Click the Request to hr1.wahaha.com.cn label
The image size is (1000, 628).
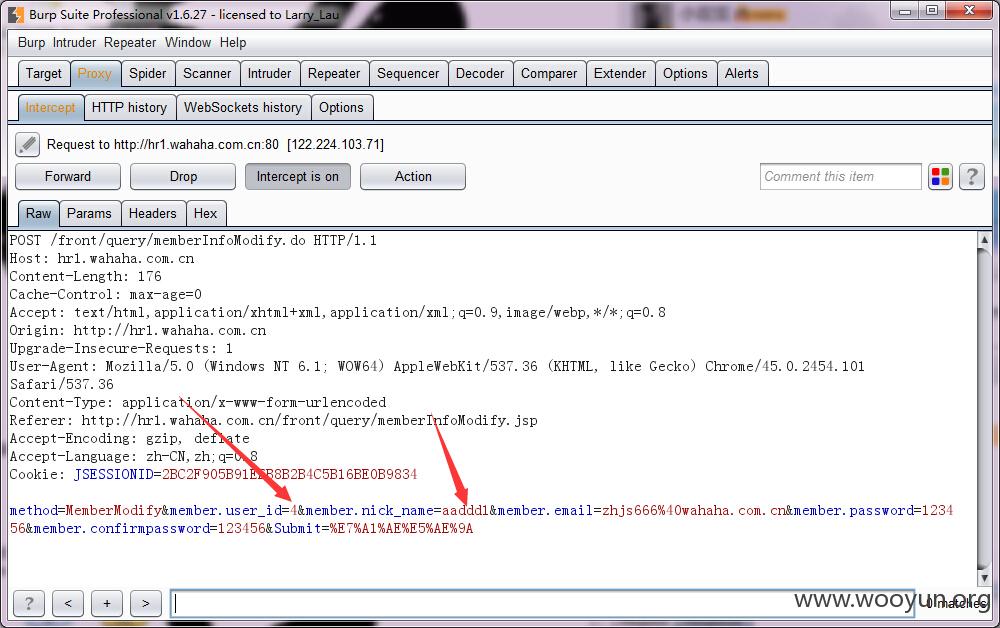click(216, 145)
